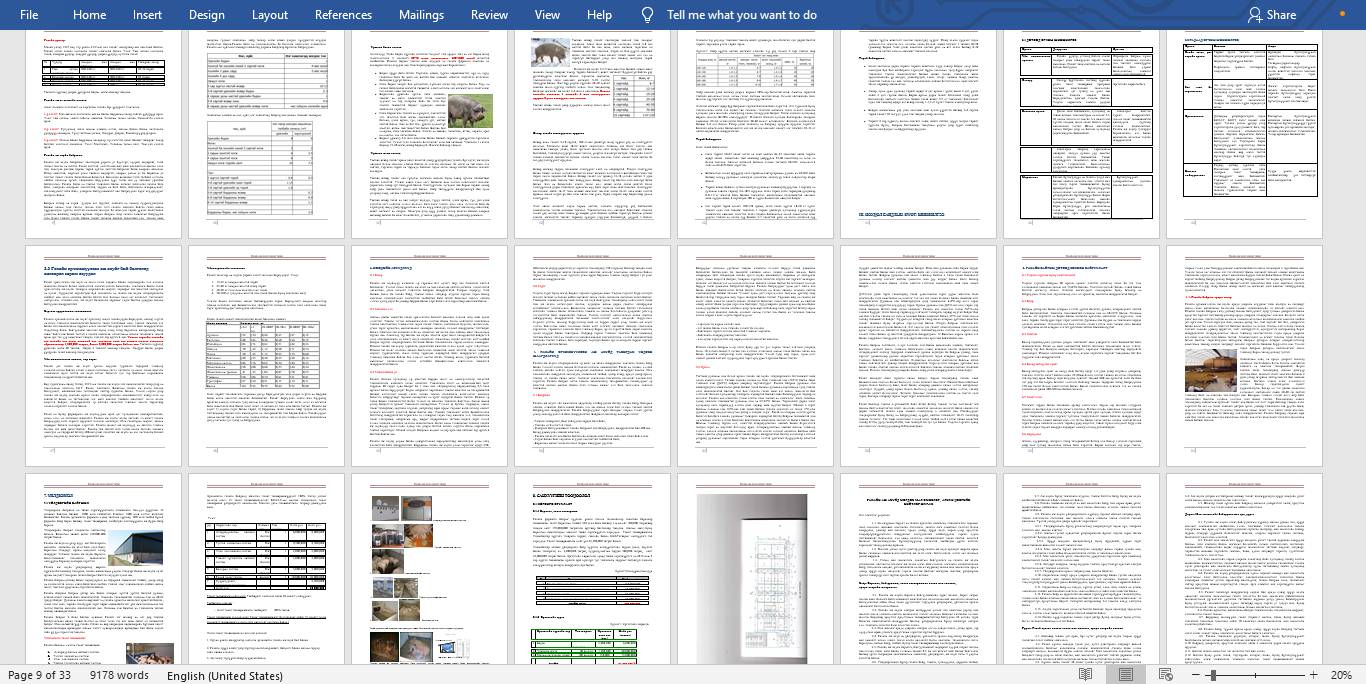The width and height of the screenshot is (1366, 684).
Task: Click Page 9 of 33 indicator
Action: point(40,675)
